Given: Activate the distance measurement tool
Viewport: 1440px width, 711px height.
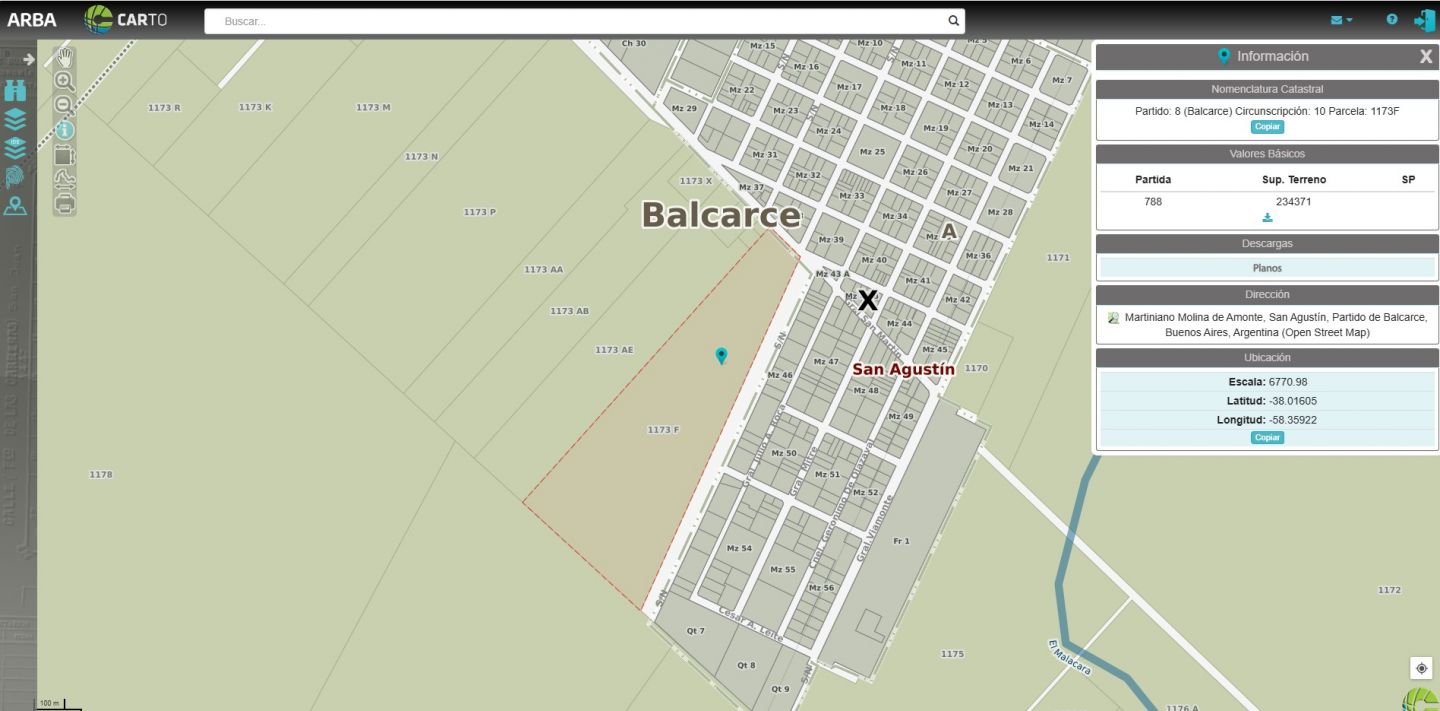Looking at the screenshot, I should pyautogui.click(x=64, y=180).
